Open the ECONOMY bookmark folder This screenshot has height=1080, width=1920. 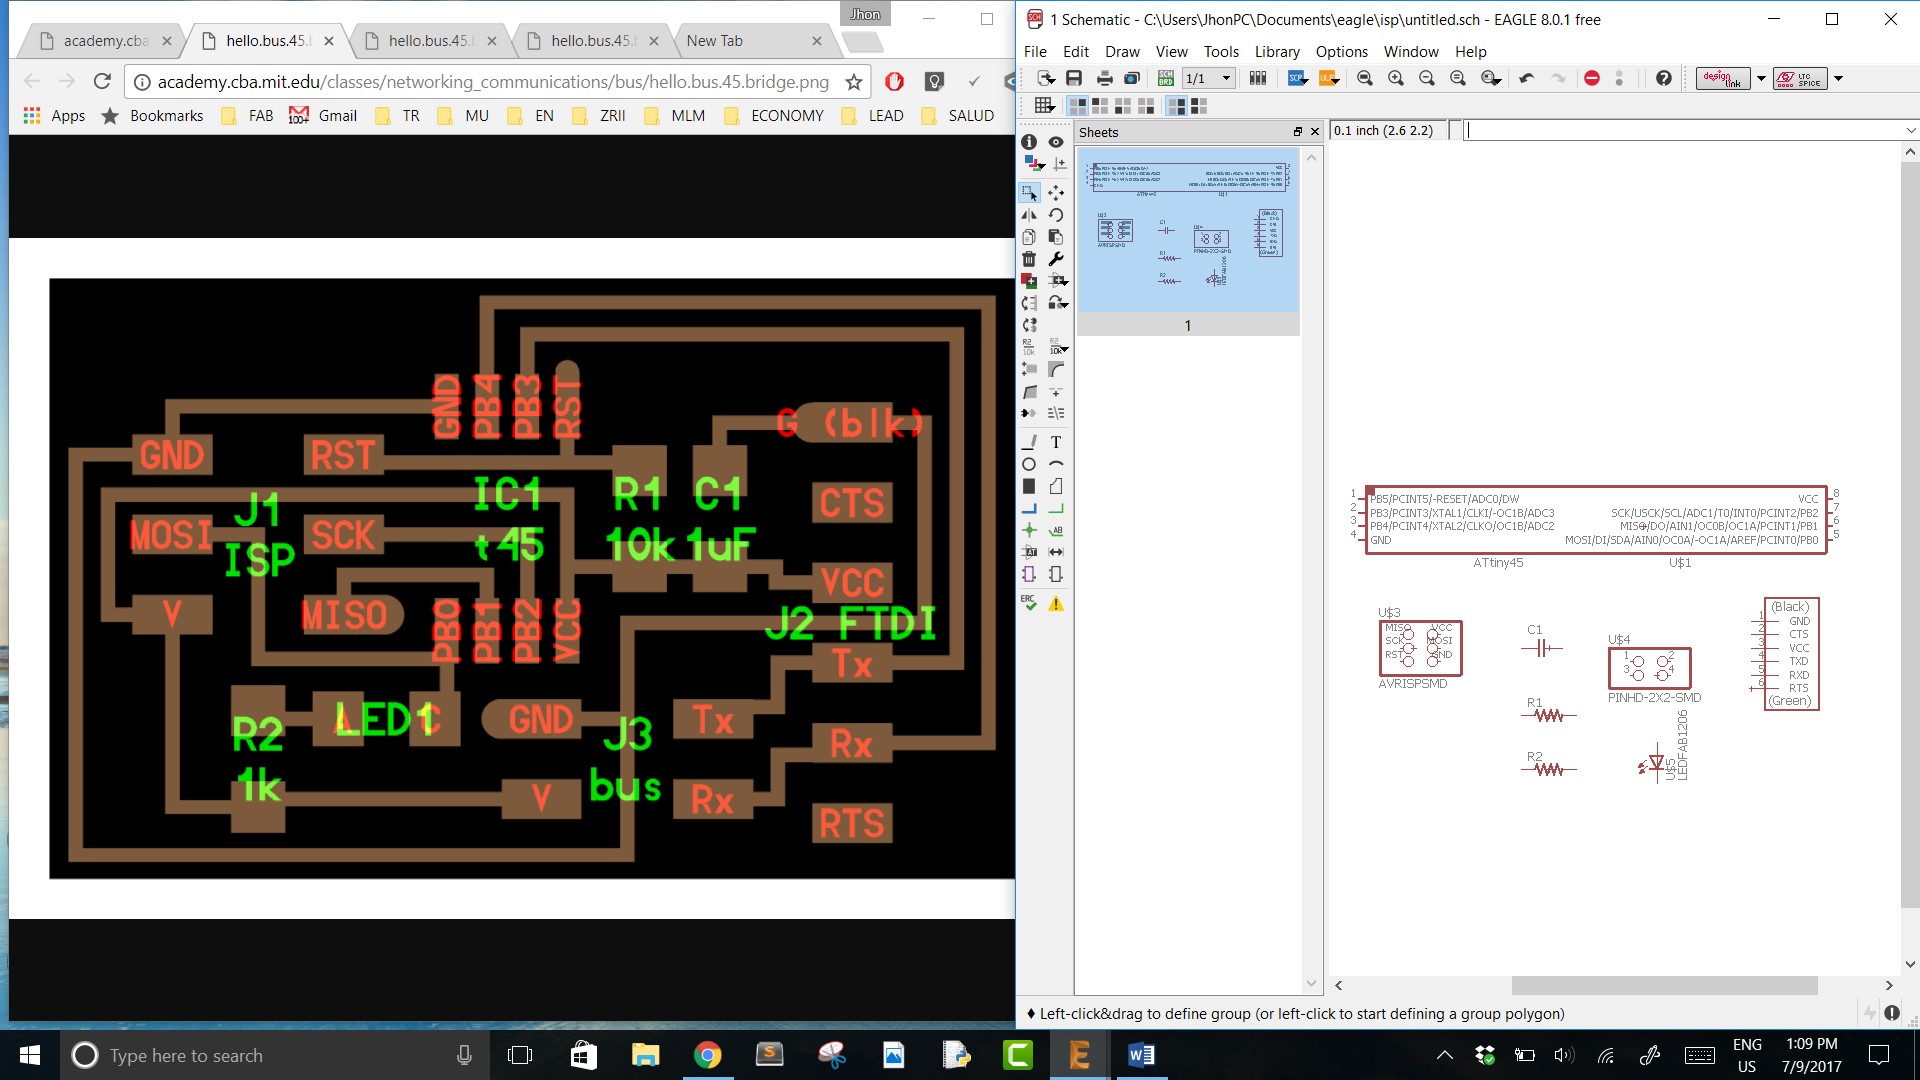774,116
